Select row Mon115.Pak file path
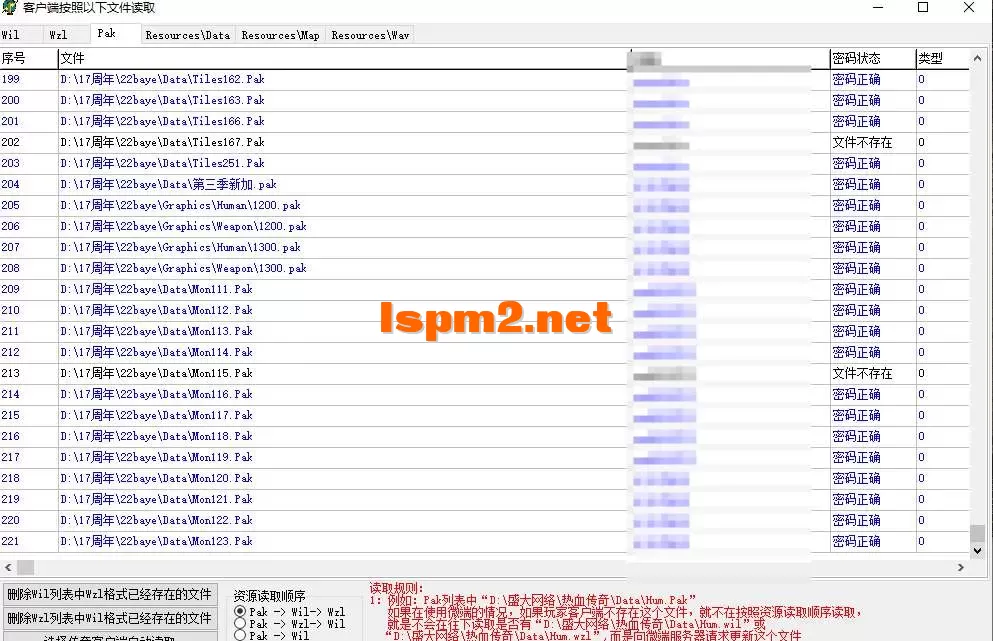 [156, 373]
